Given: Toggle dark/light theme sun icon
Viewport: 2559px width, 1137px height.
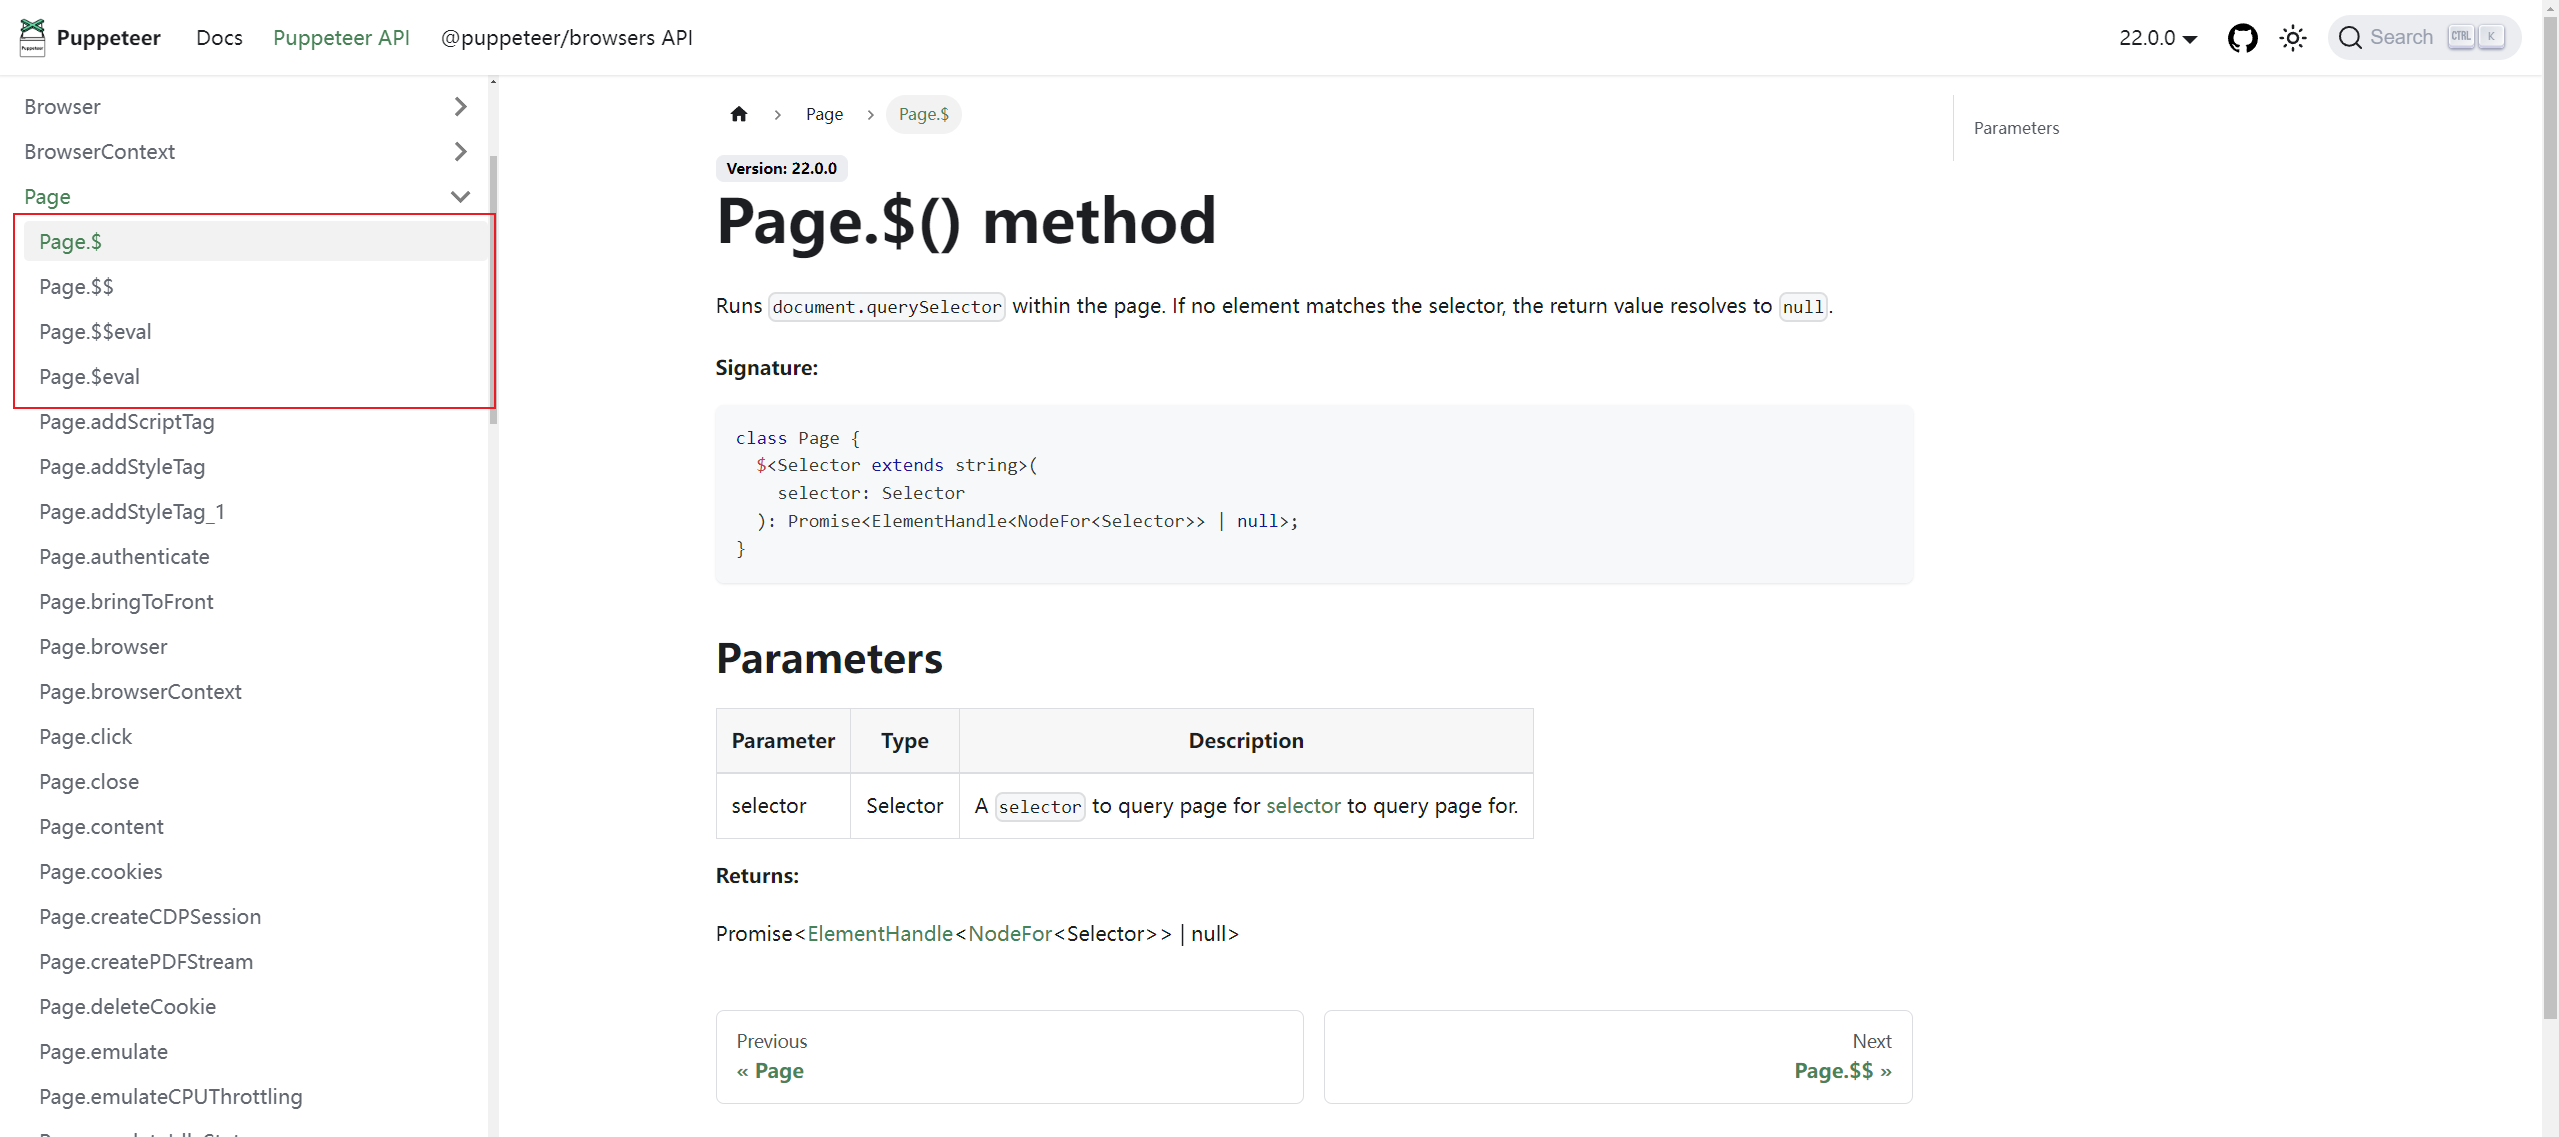Looking at the screenshot, I should [2292, 38].
